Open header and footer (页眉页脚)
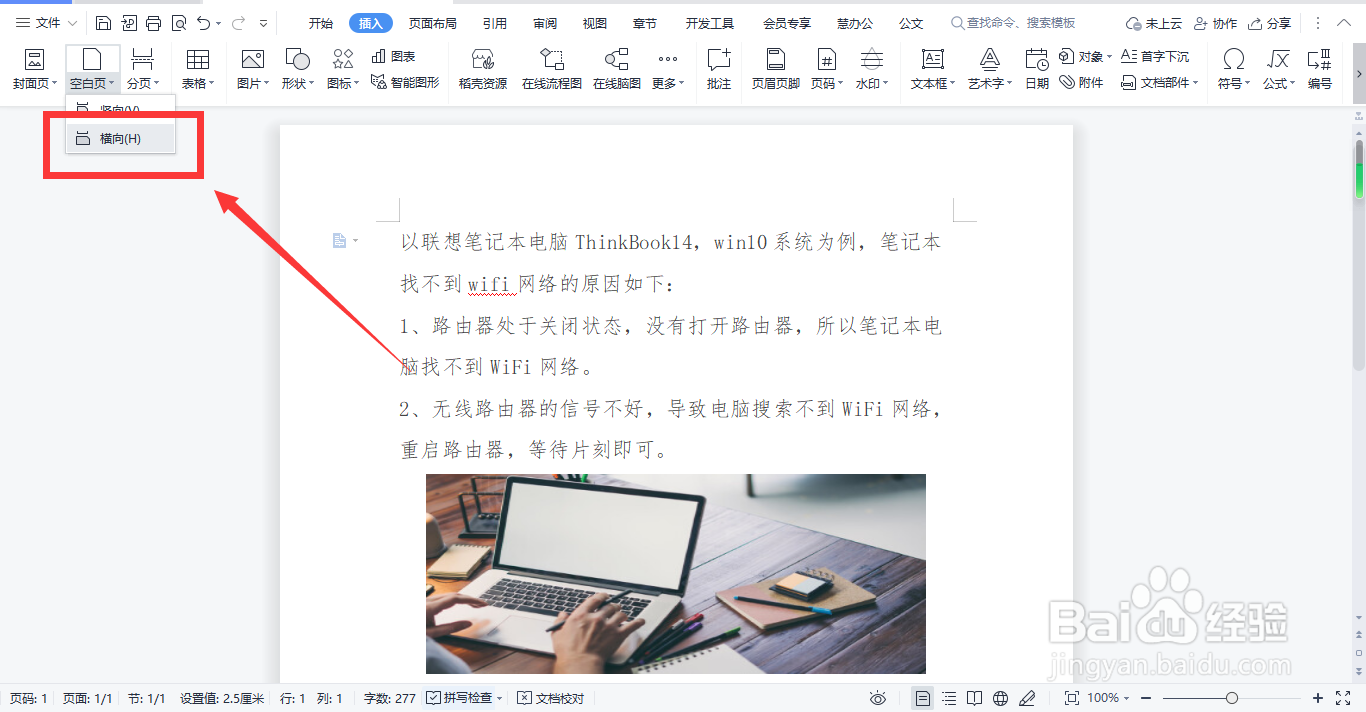The width and height of the screenshot is (1366, 712). click(776, 69)
